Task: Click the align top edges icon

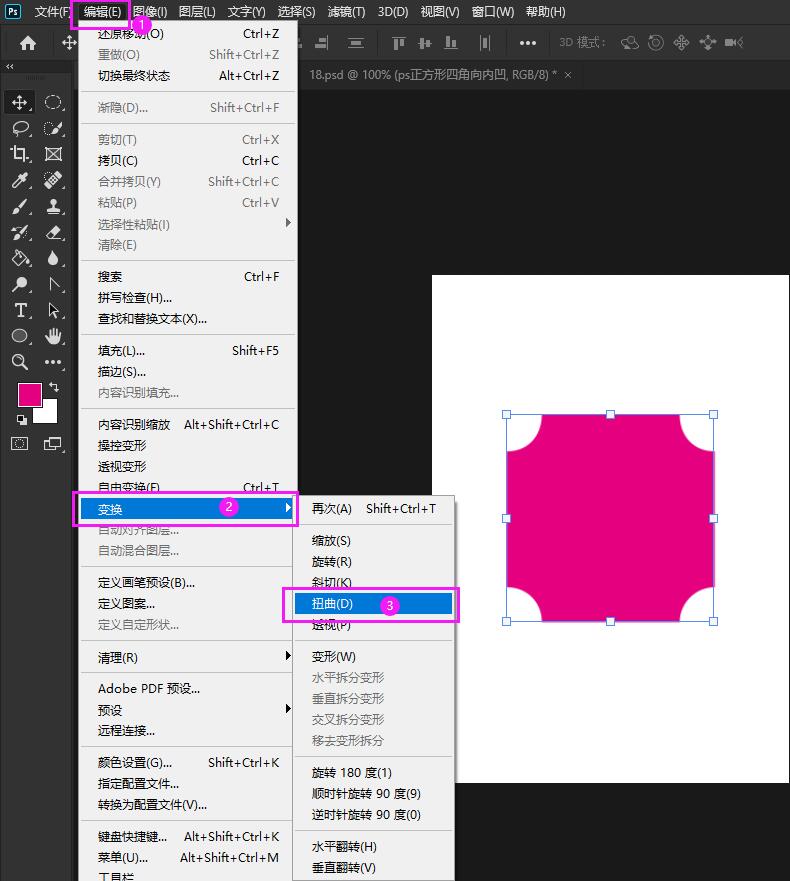Action: click(398, 43)
